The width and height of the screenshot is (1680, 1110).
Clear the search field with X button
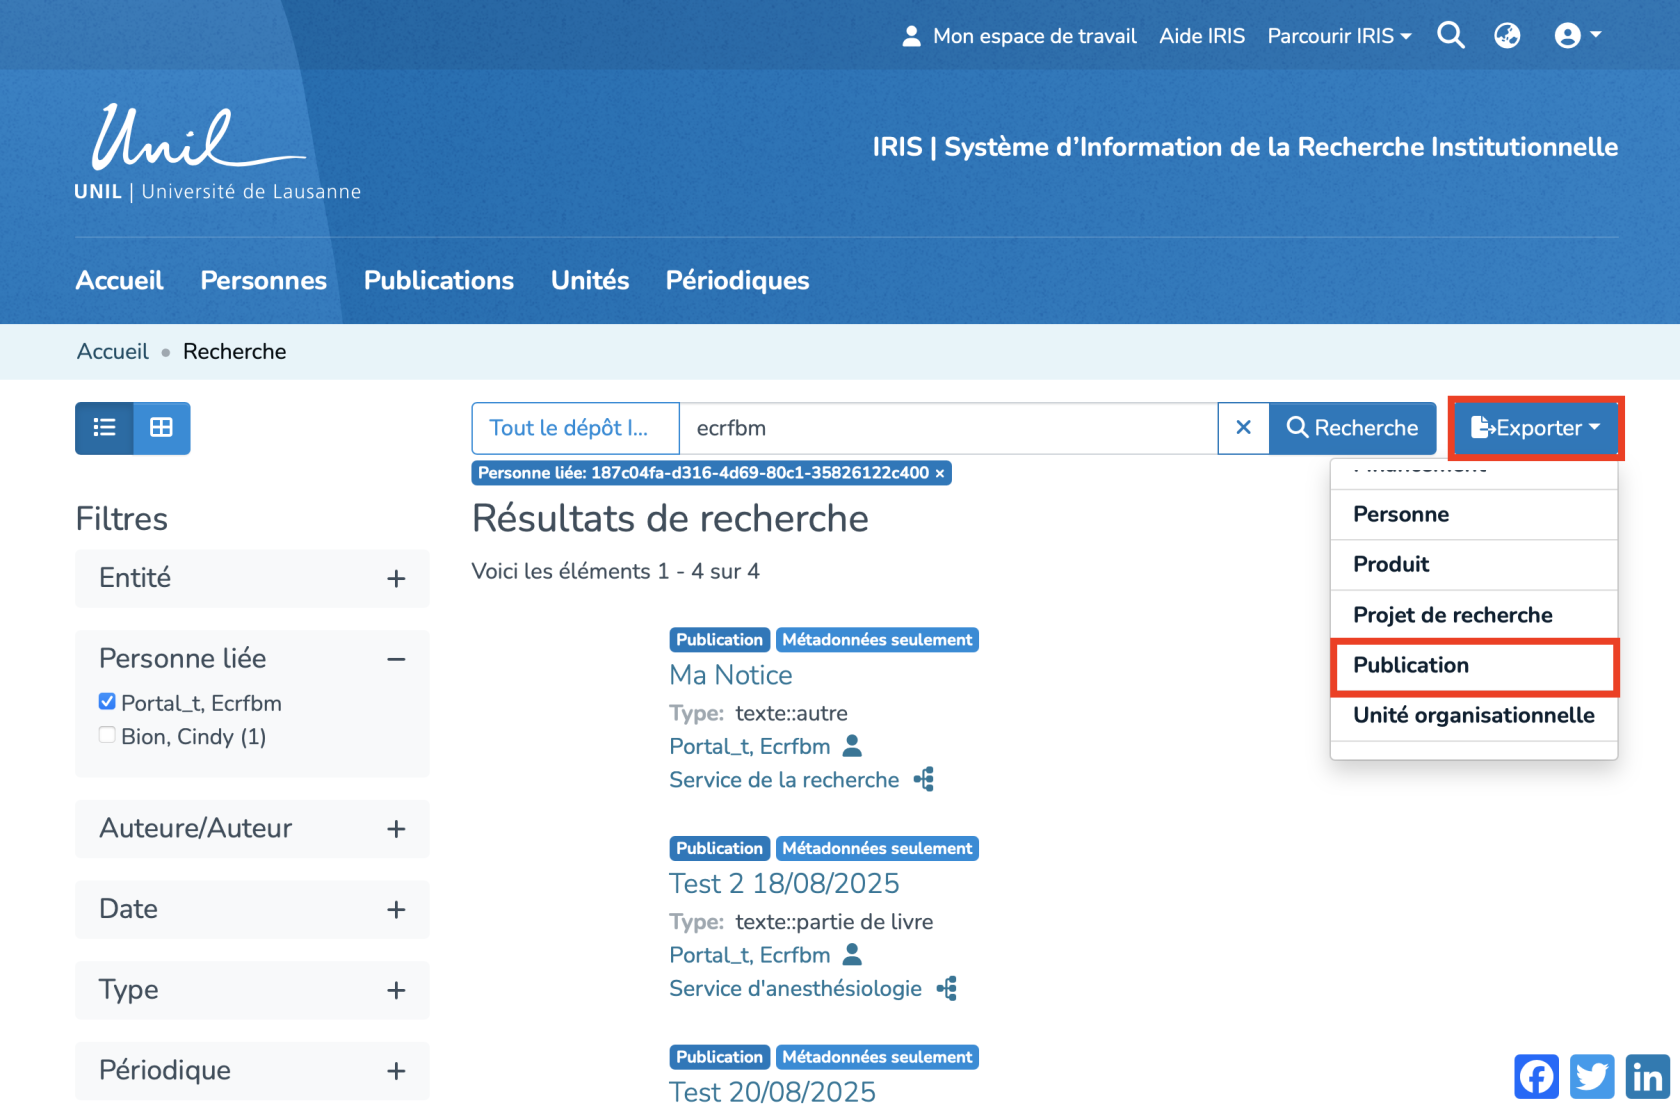pos(1243,428)
